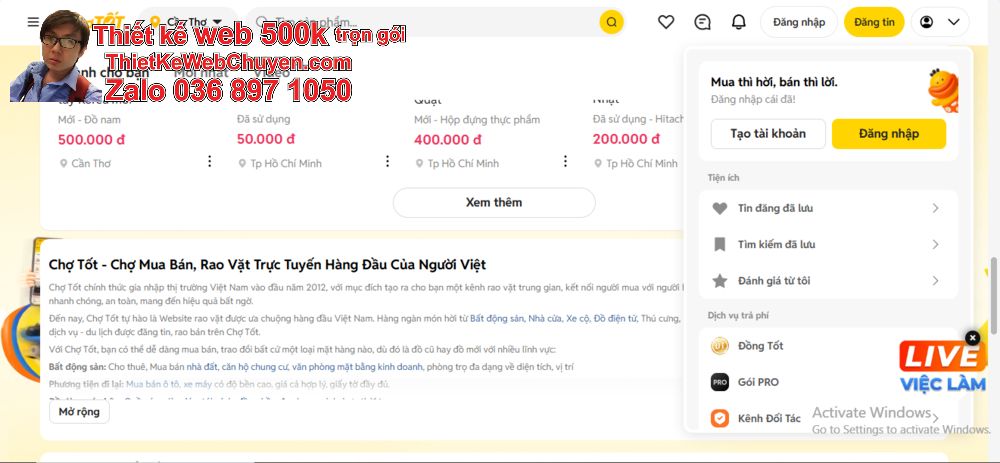Click the Tạo tài khoản button
The height and width of the screenshot is (463, 1000).
[768, 134]
